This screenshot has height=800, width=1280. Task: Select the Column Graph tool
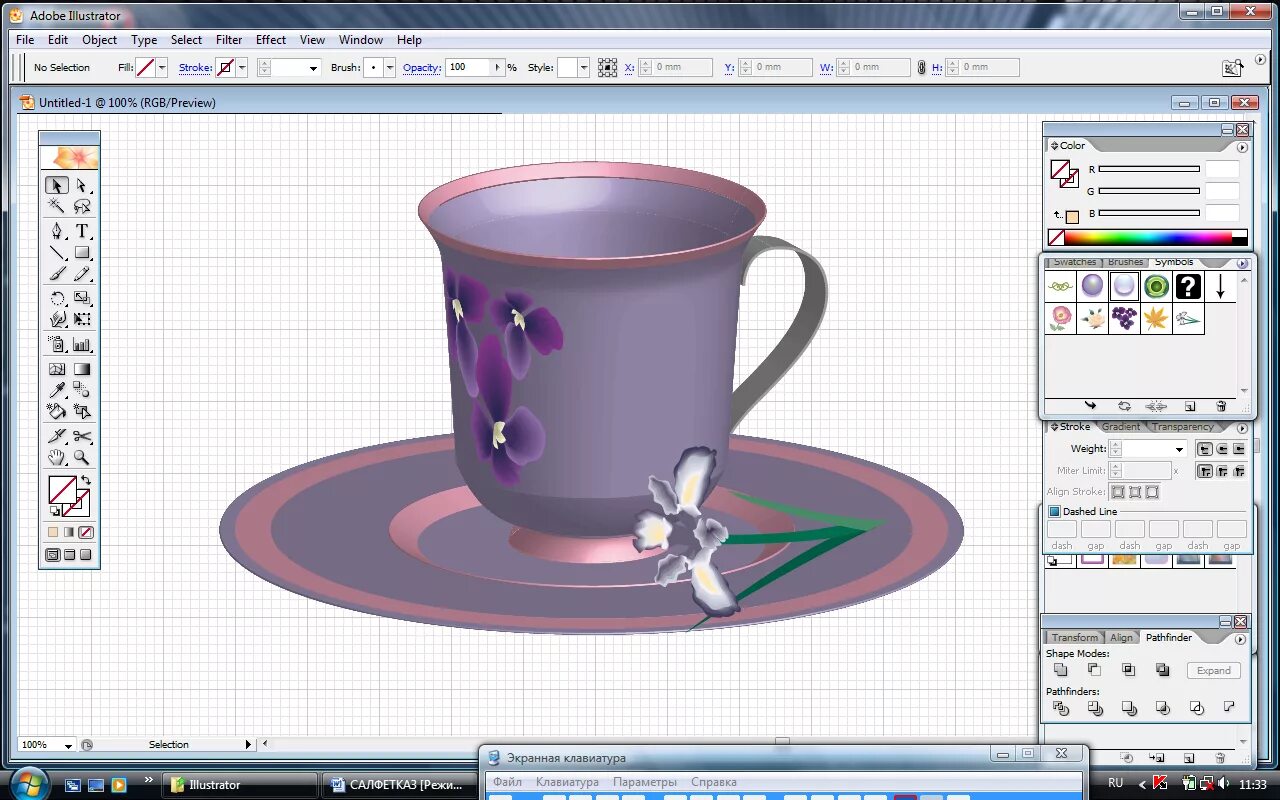[x=83, y=345]
